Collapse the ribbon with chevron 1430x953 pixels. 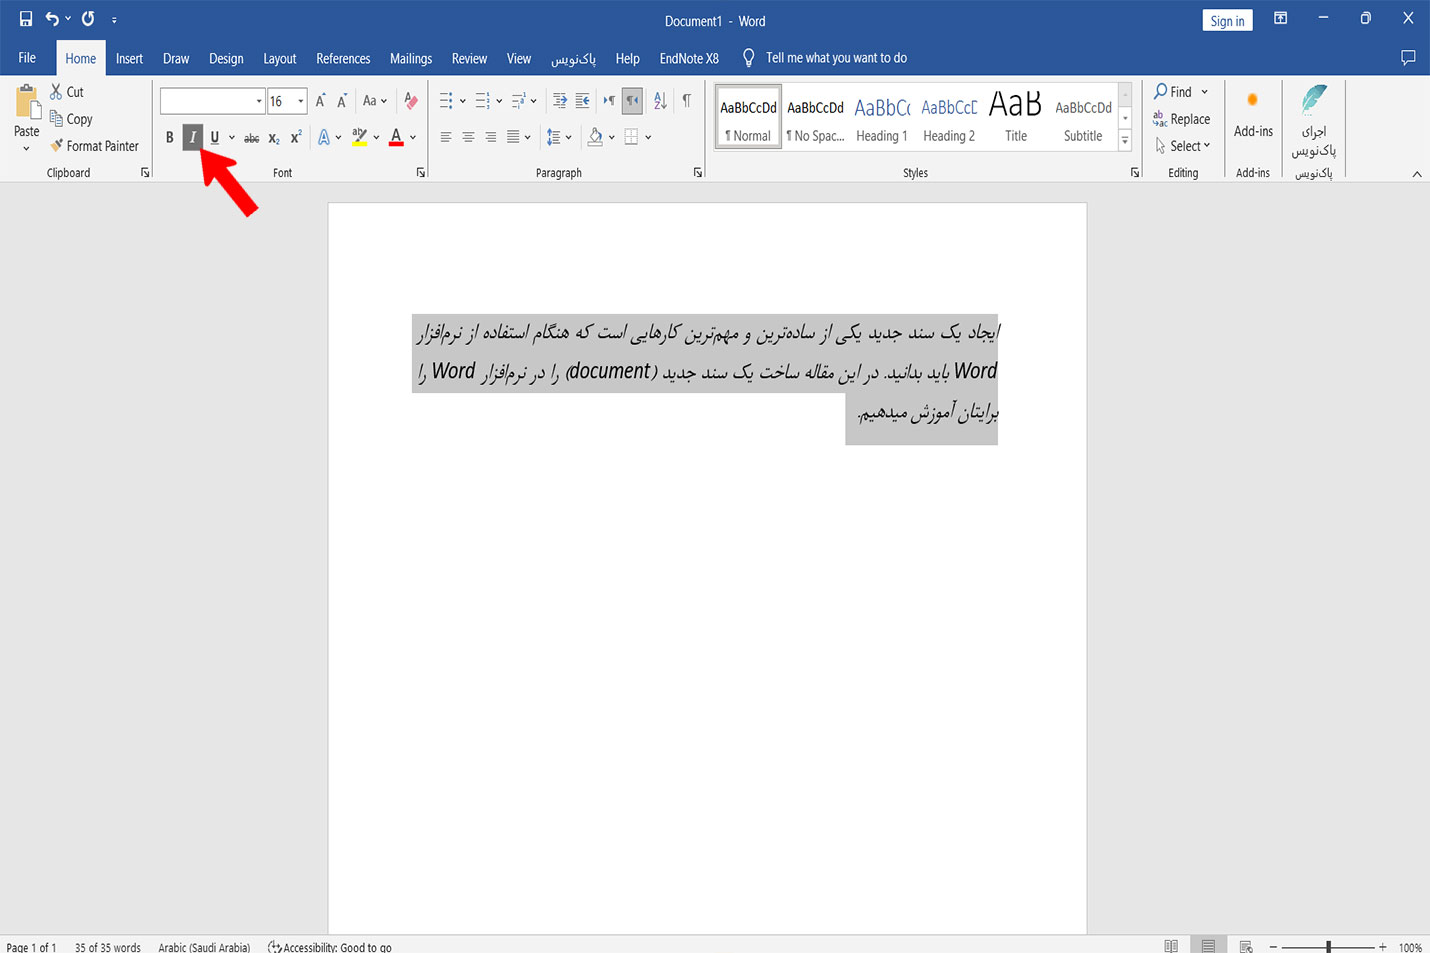(x=1416, y=174)
